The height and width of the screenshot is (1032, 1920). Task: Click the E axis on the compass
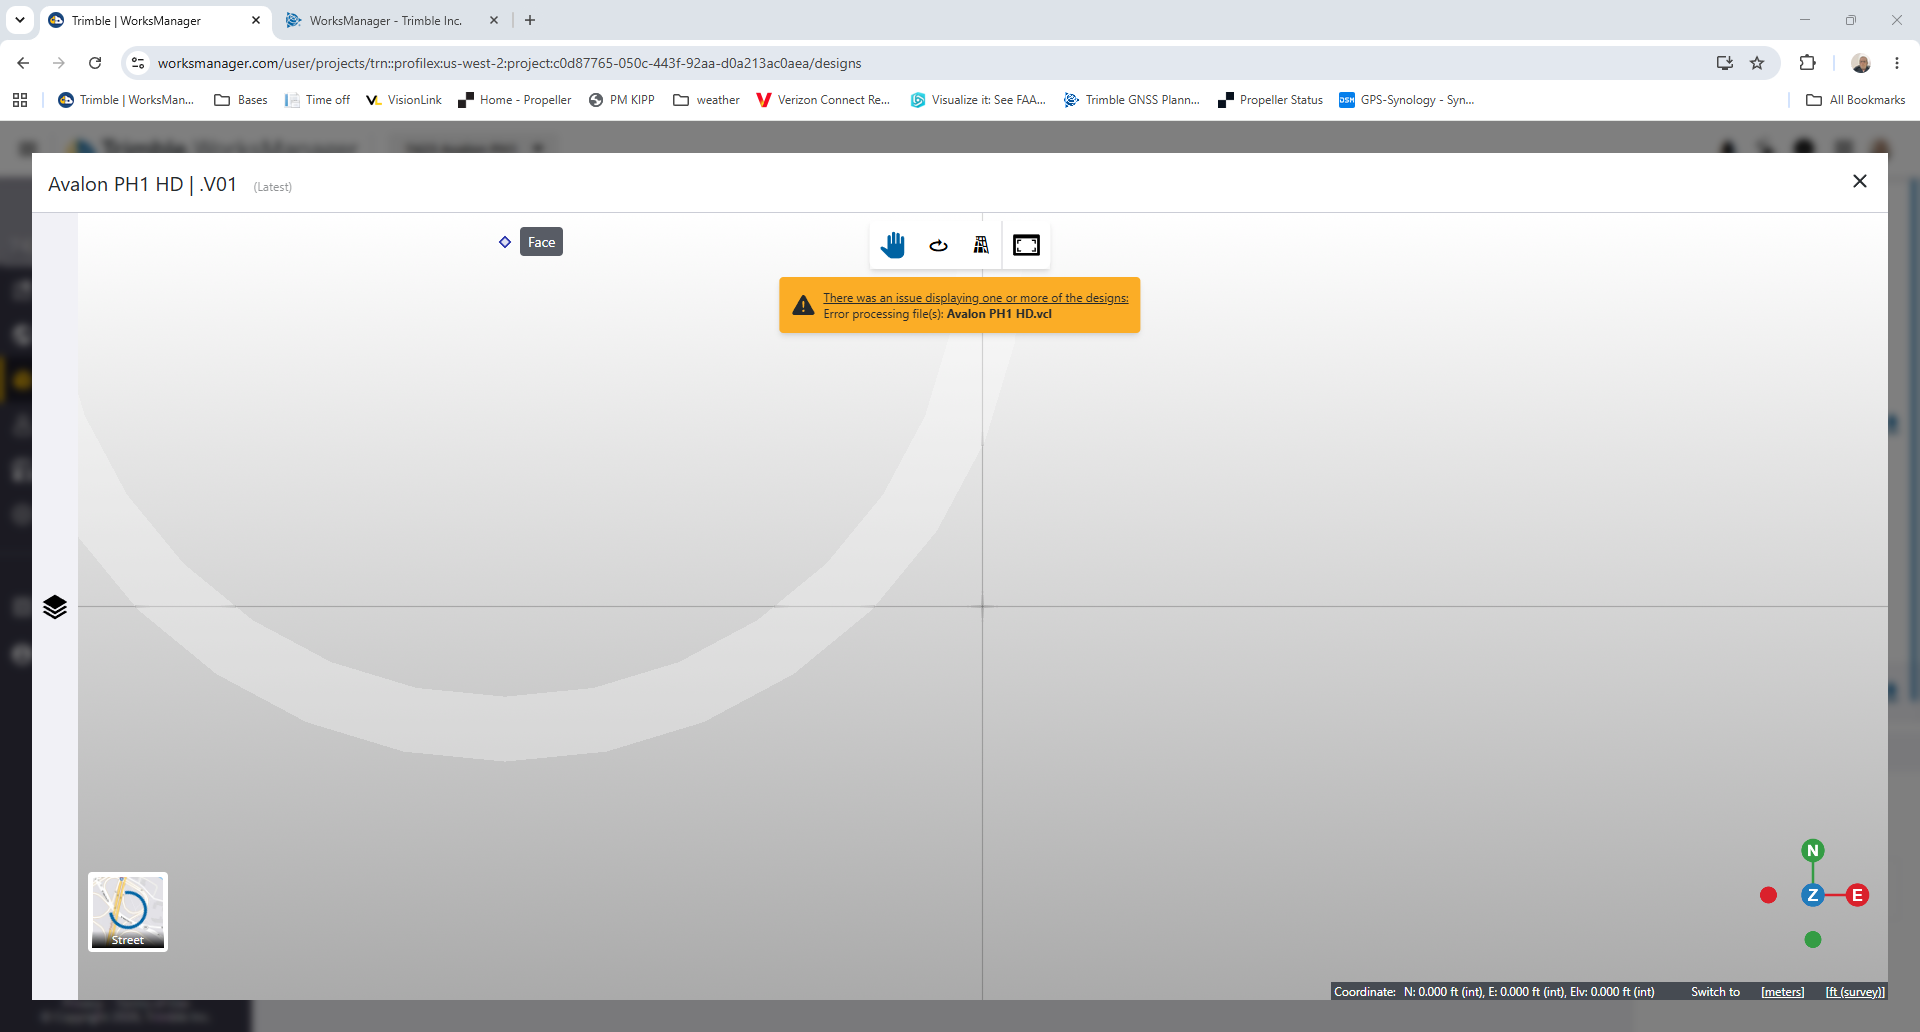[x=1858, y=895]
